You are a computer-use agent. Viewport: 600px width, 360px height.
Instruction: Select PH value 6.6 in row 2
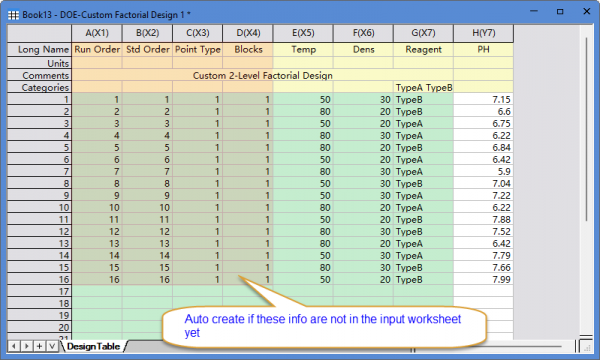click(483, 111)
